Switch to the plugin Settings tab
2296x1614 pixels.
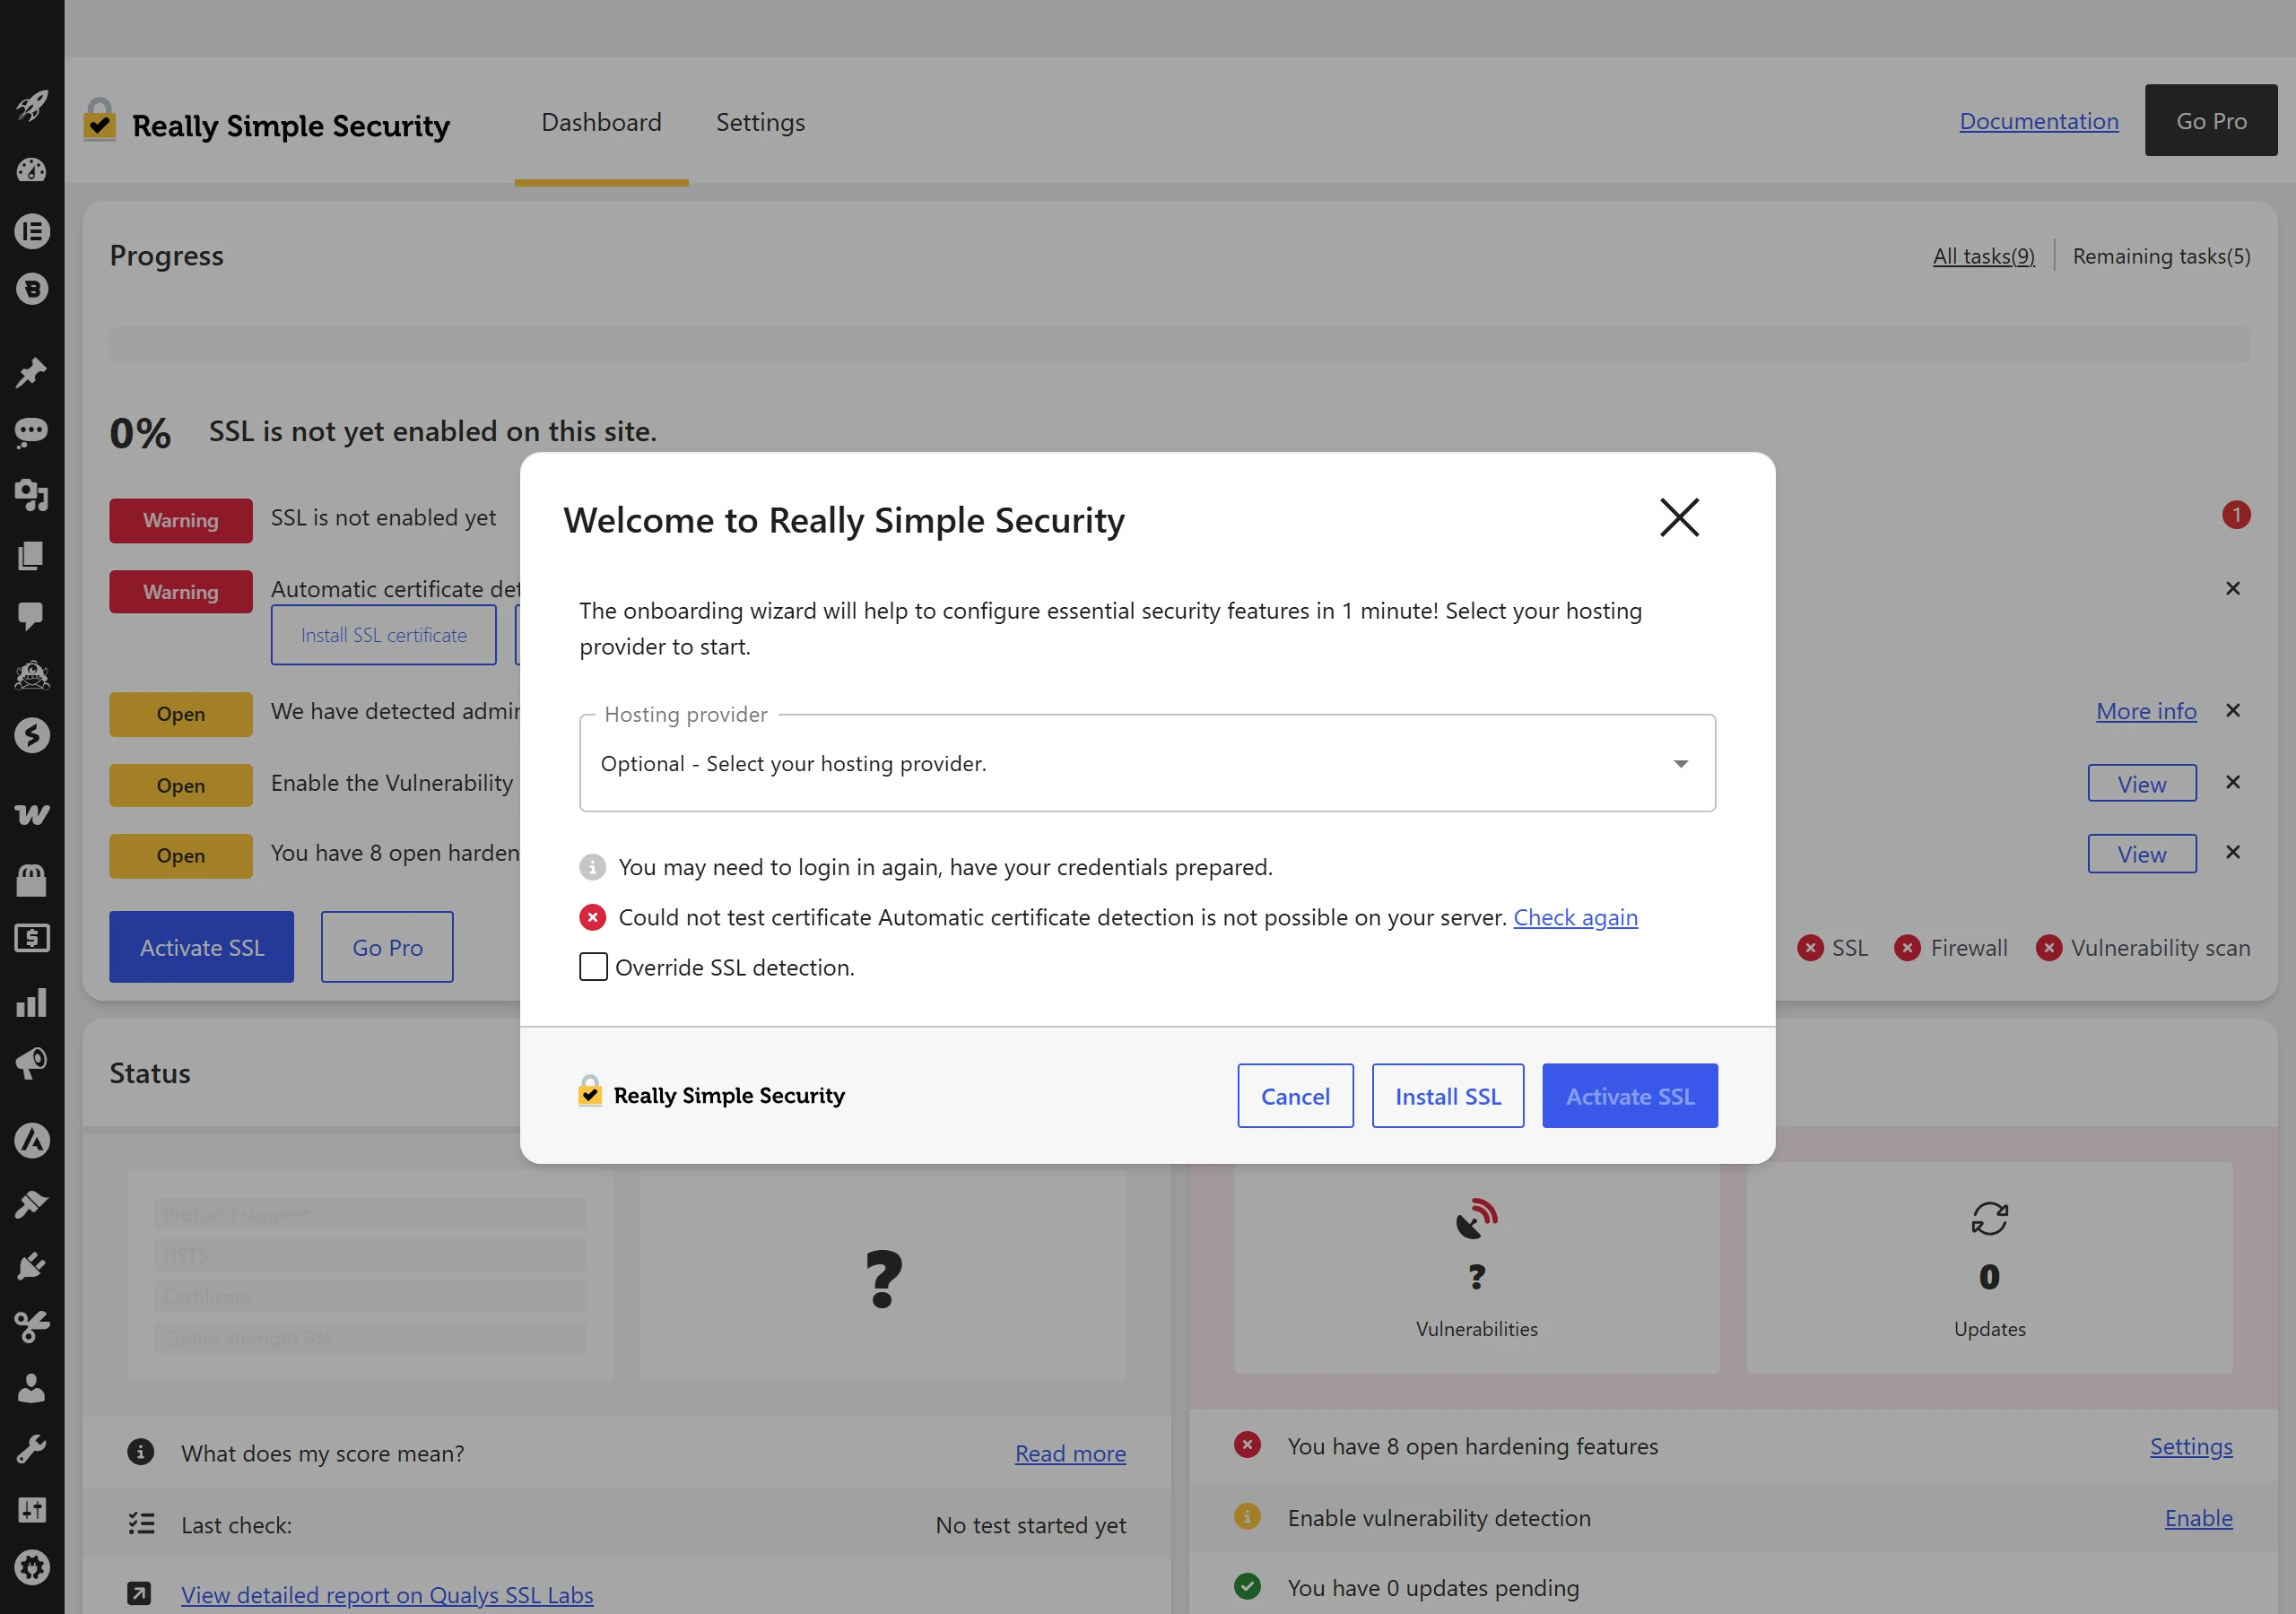[x=760, y=122]
